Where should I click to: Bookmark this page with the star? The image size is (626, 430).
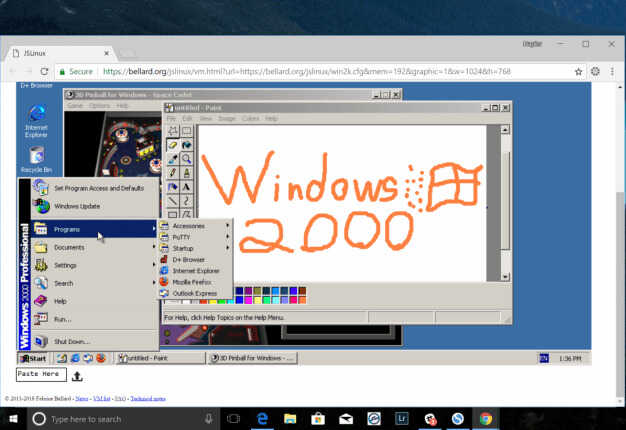pos(578,71)
